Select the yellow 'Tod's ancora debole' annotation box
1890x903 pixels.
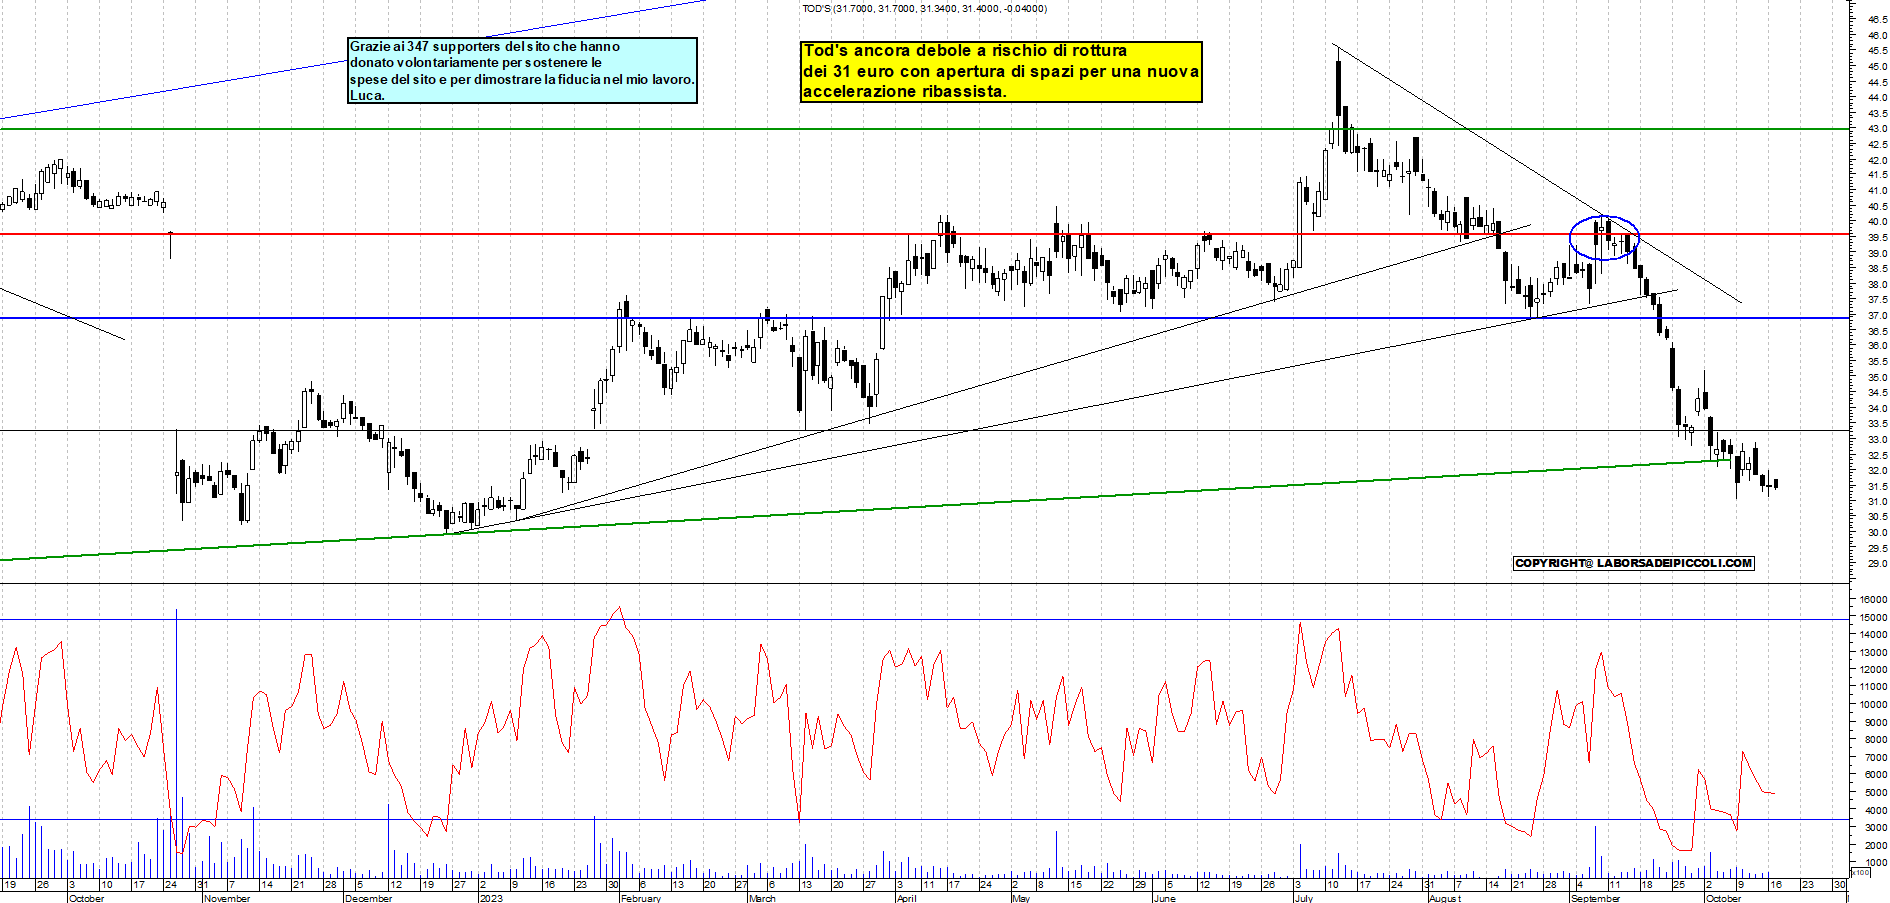(x=1001, y=71)
